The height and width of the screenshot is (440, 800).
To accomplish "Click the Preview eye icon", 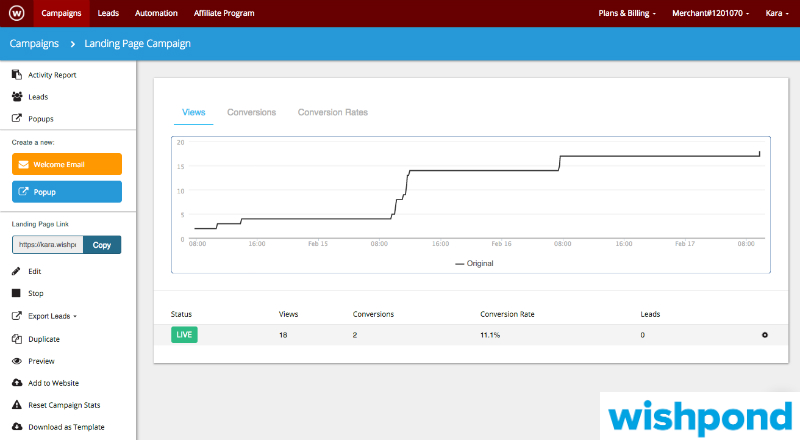I will click(17, 361).
